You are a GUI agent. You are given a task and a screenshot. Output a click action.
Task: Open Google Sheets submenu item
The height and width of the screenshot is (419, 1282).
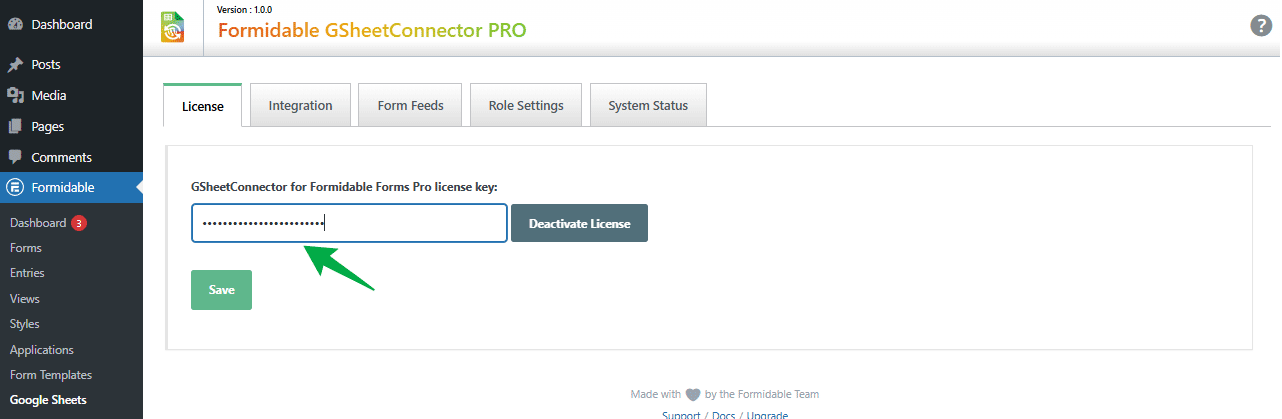coord(48,400)
